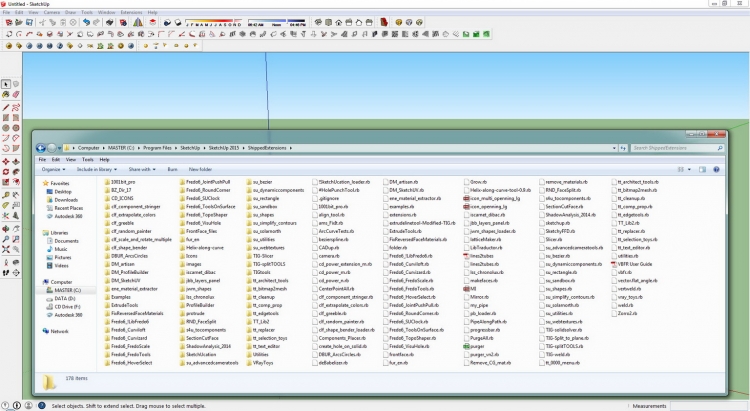Open the Organize dropdown menu
The height and width of the screenshot is (411, 750).
pos(53,170)
